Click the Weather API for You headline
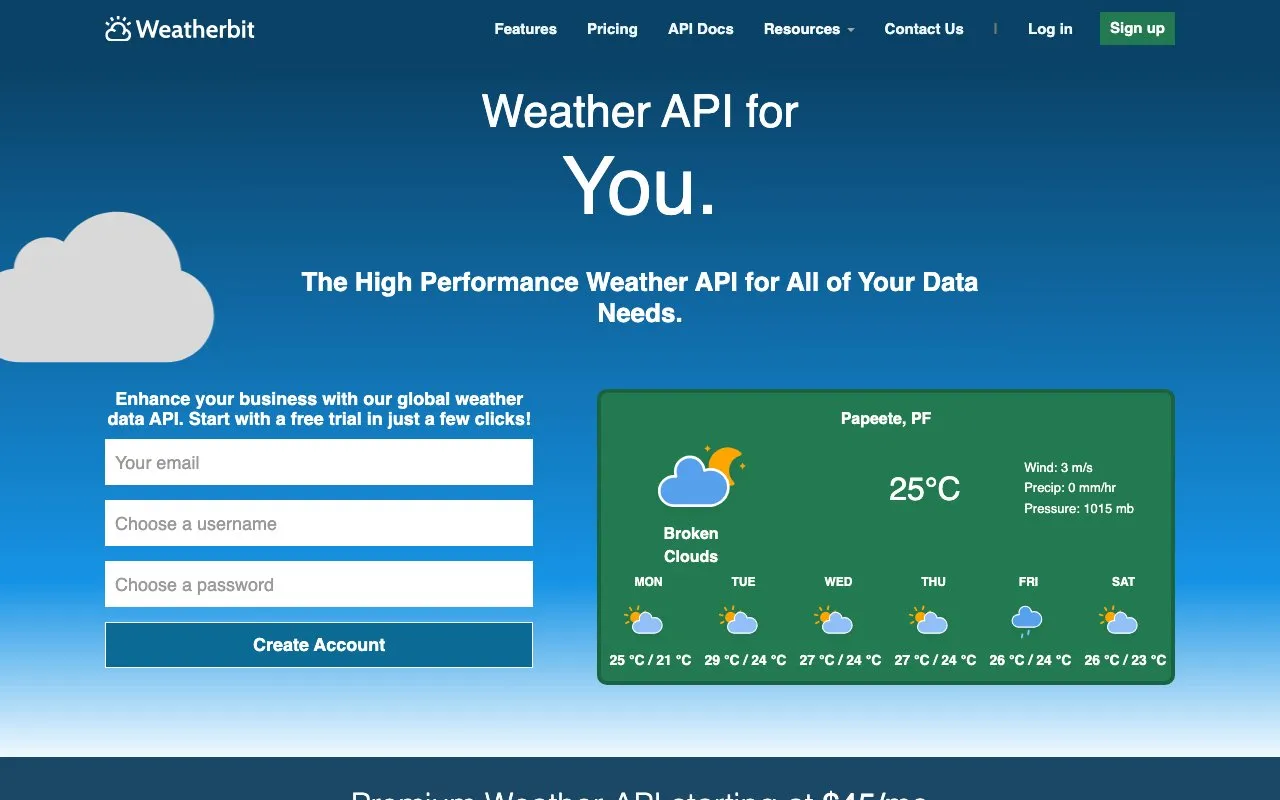Viewport: 1280px width, 800px height. click(640, 153)
